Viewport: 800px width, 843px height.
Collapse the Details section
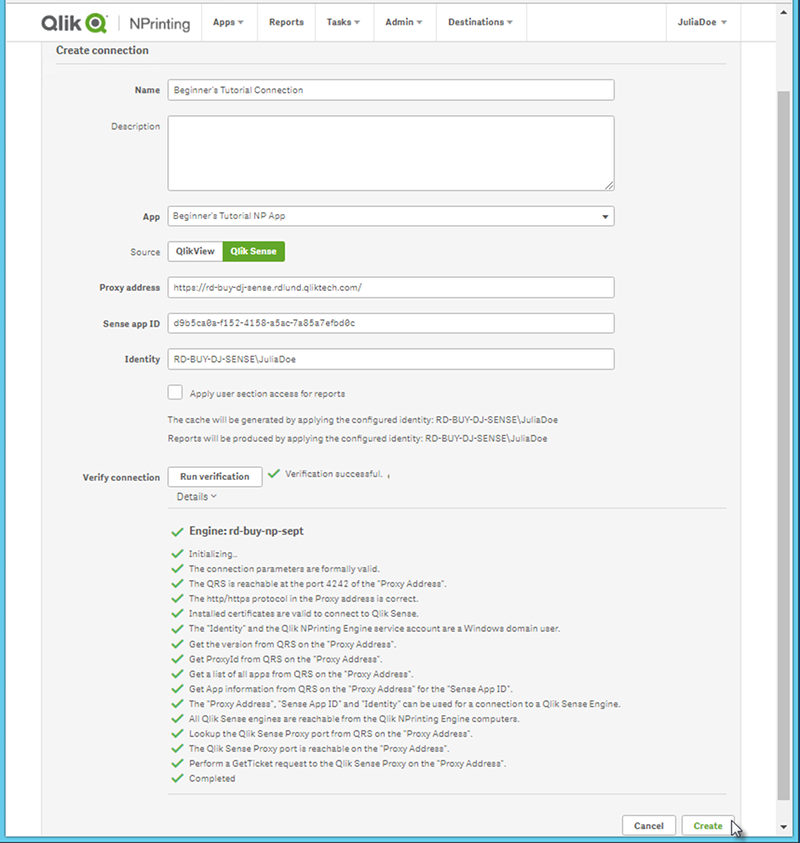point(196,496)
